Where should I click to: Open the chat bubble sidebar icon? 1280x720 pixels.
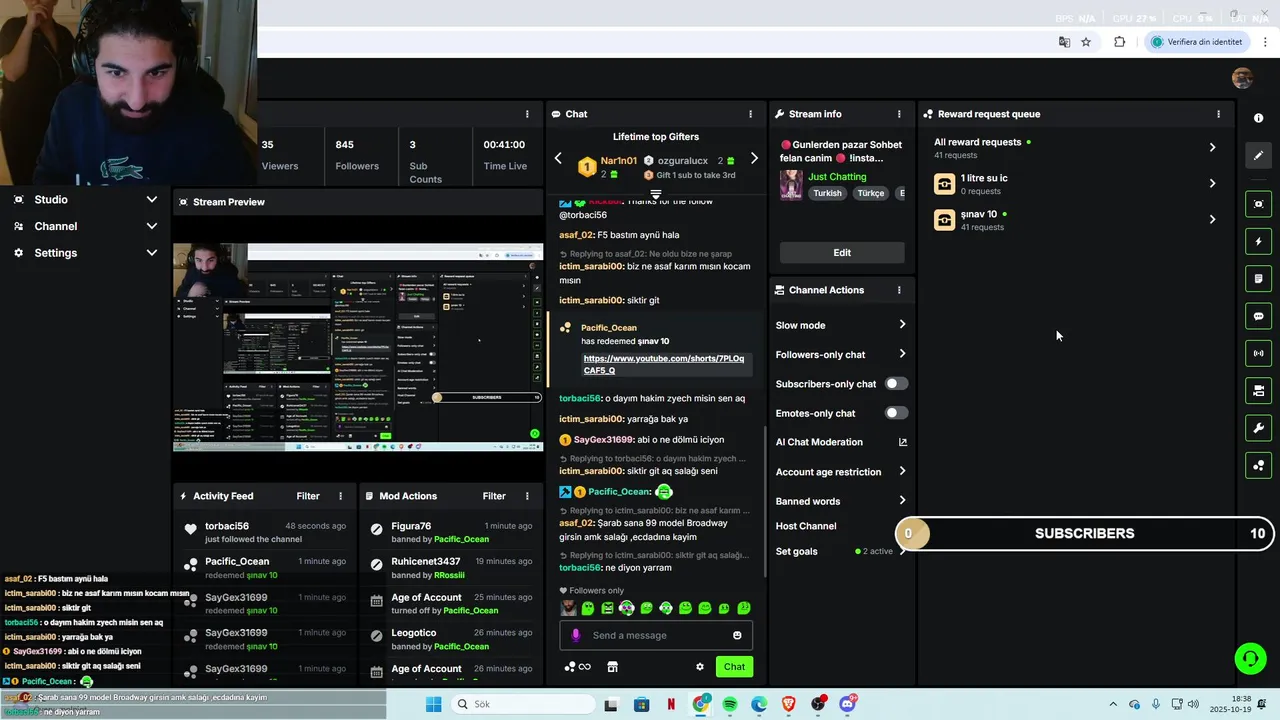click(x=1258, y=316)
